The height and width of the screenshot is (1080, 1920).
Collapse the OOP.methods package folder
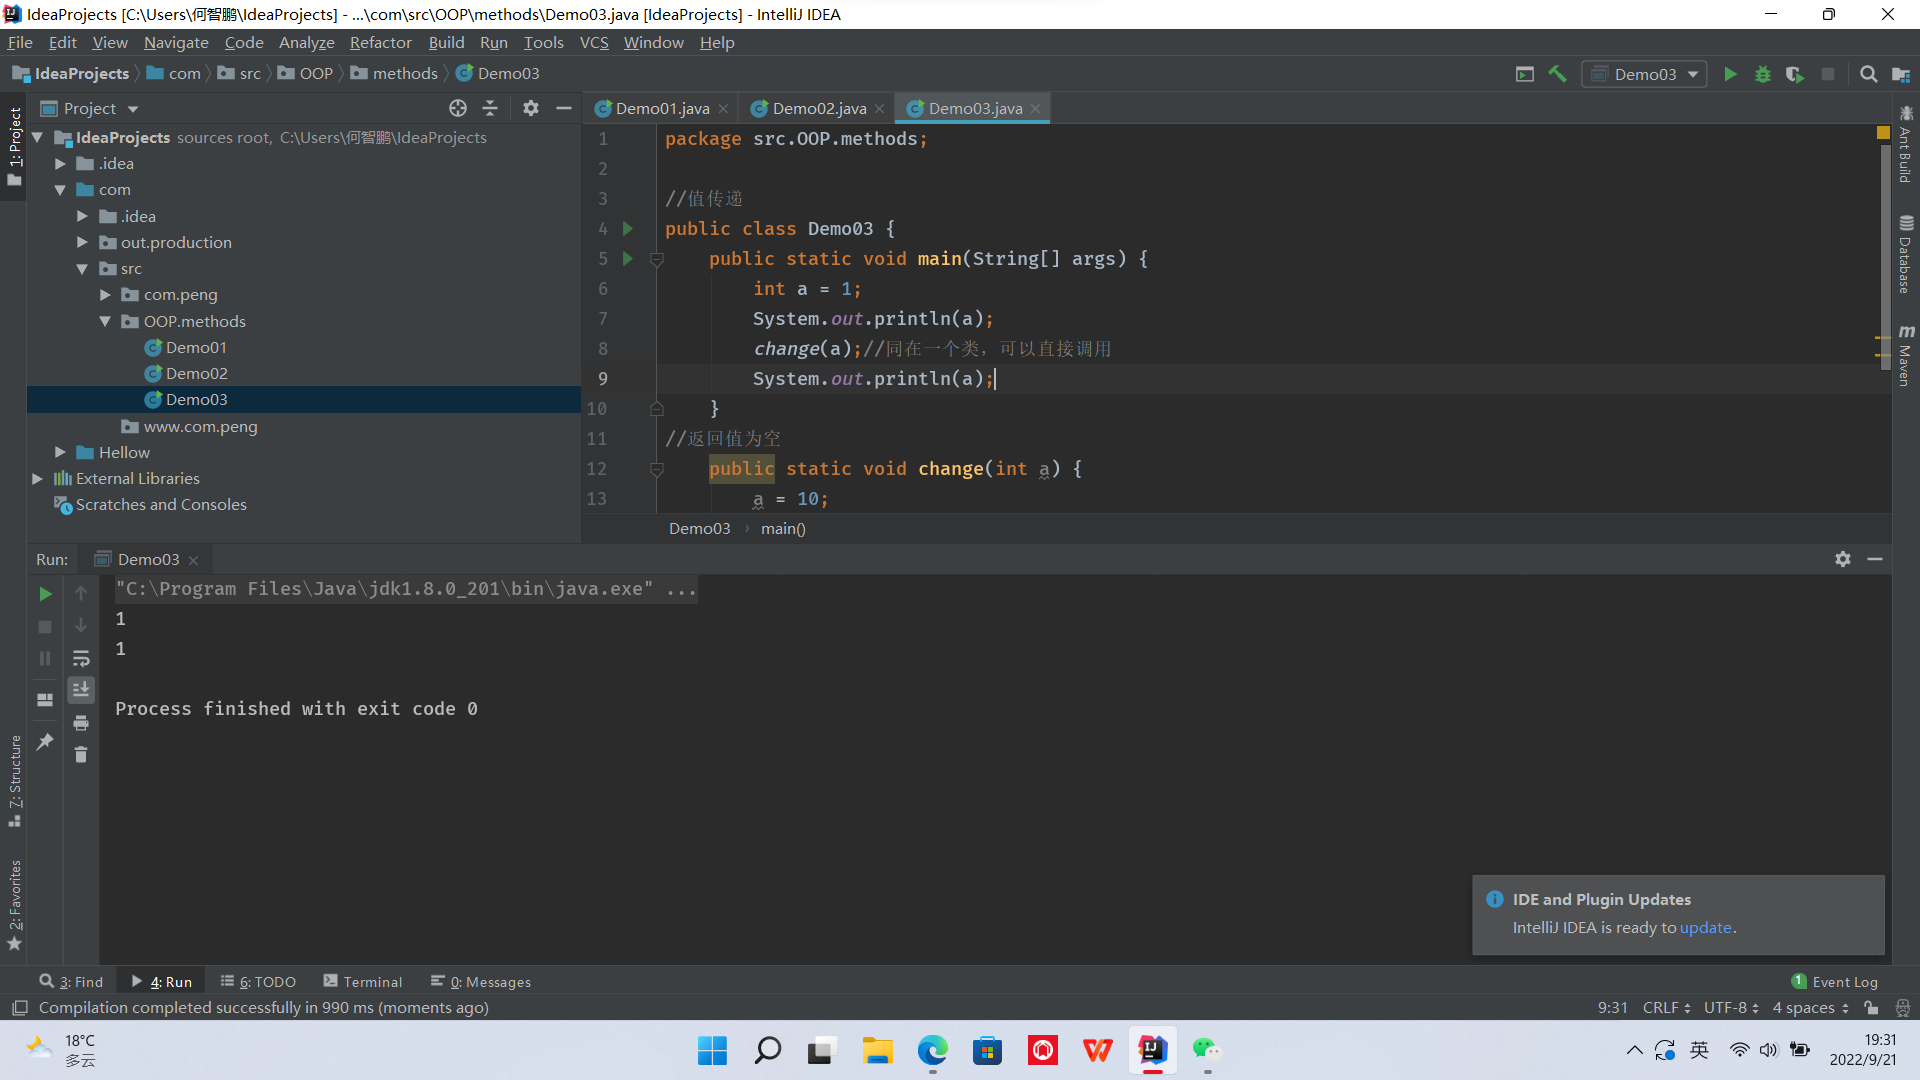pos(105,321)
